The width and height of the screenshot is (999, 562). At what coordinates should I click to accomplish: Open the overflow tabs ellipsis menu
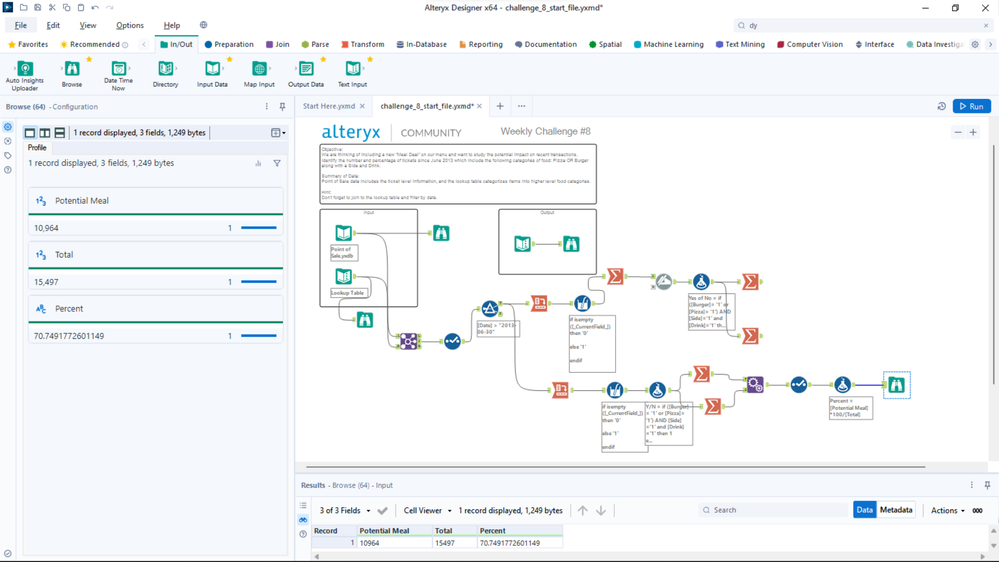522,106
